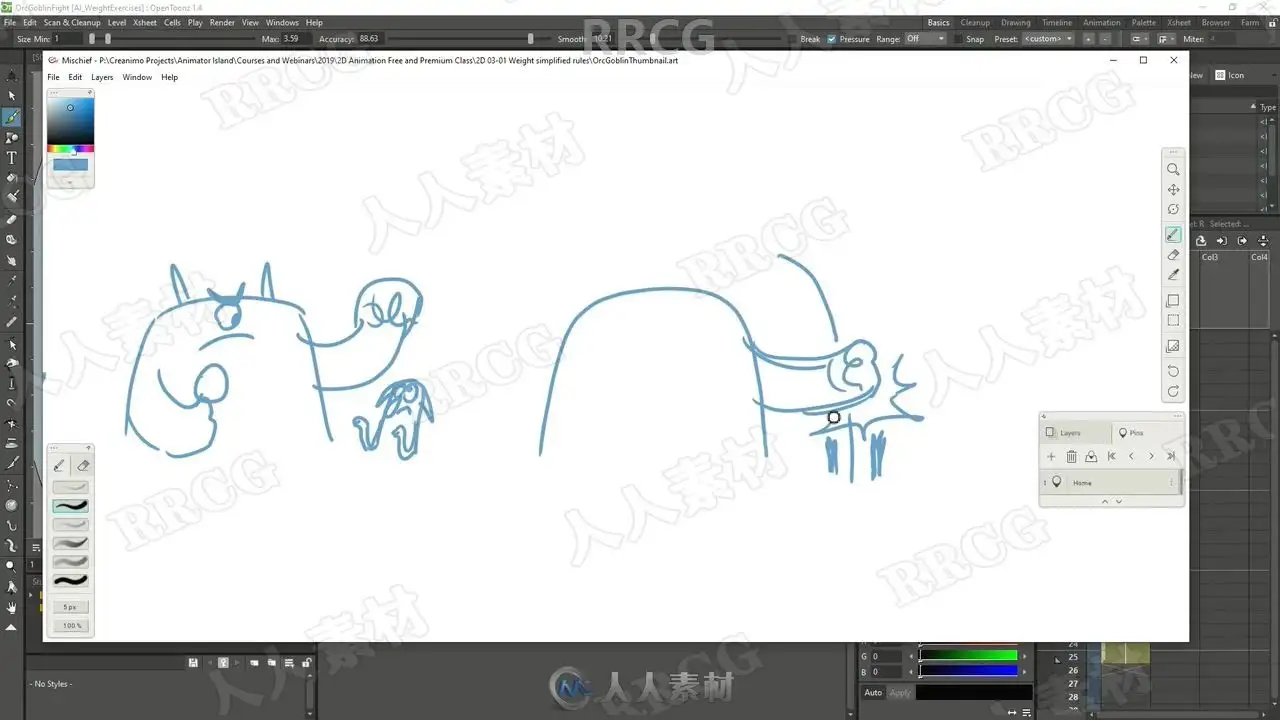Screen dimensions: 1280x720
Task: Open the Mischief Window menu
Action: click(x=137, y=77)
